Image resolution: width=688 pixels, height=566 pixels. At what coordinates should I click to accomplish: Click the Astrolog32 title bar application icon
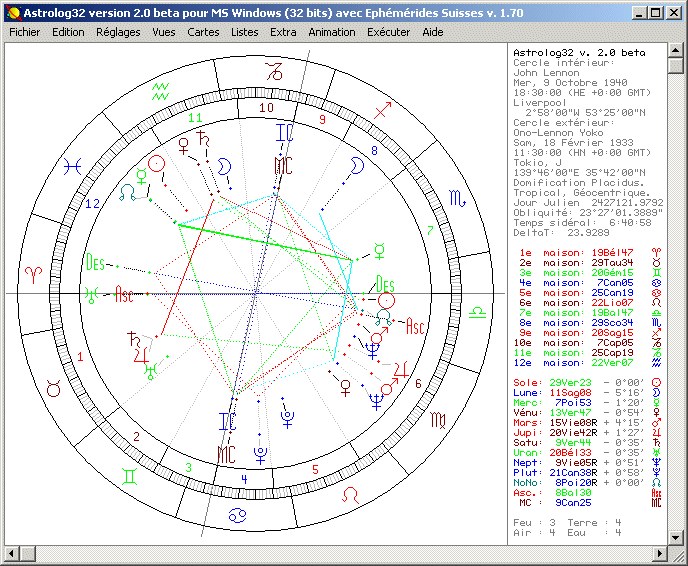11,12
